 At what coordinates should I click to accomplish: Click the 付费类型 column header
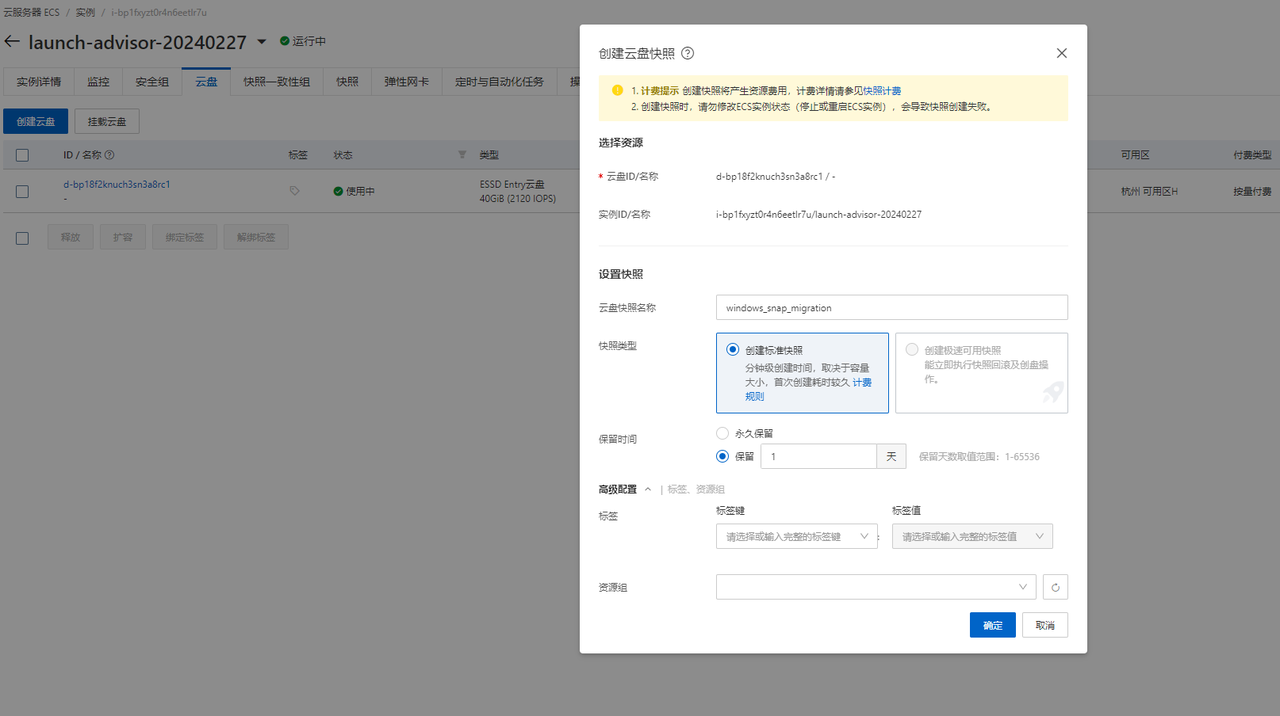[1253, 155]
